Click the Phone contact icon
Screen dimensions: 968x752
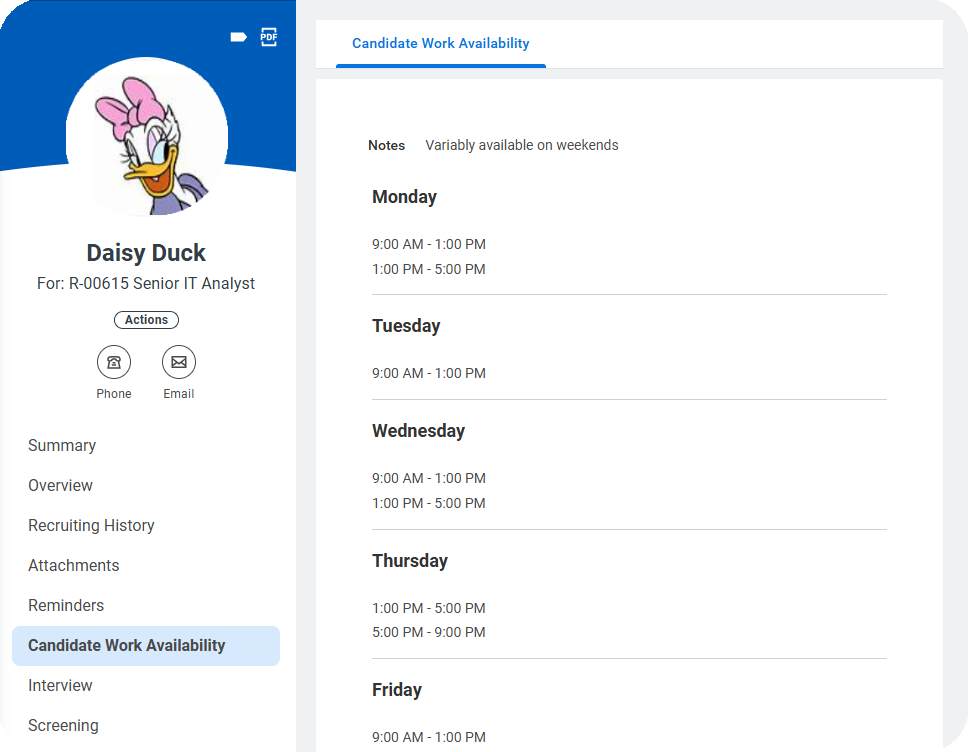pyautogui.click(x=114, y=362)
